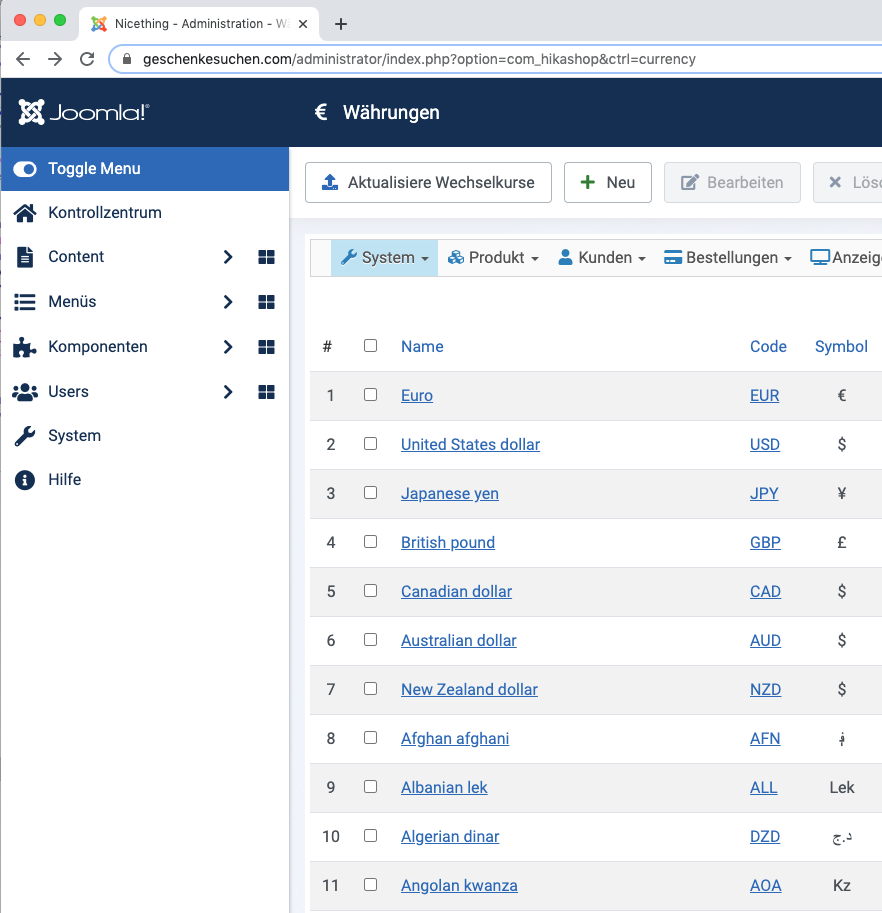Click the Content file icon

pos(24,257)
